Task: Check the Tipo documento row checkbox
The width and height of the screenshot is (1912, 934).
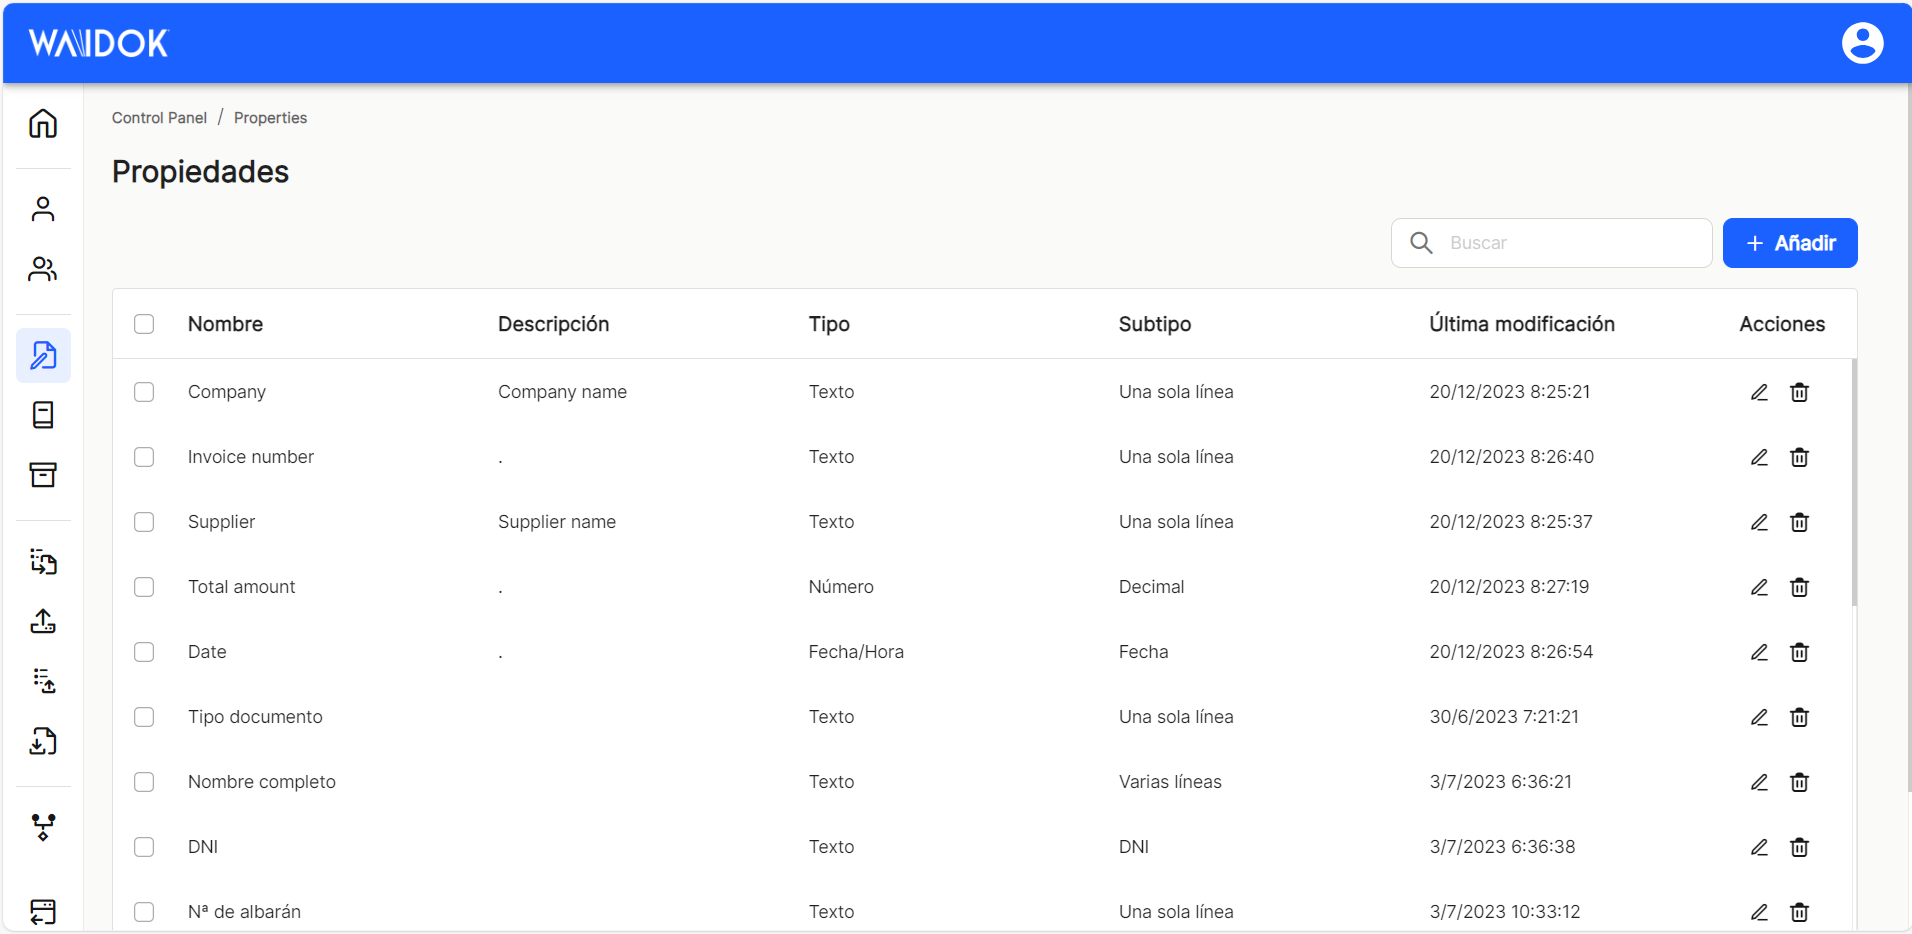Action: 144,717
